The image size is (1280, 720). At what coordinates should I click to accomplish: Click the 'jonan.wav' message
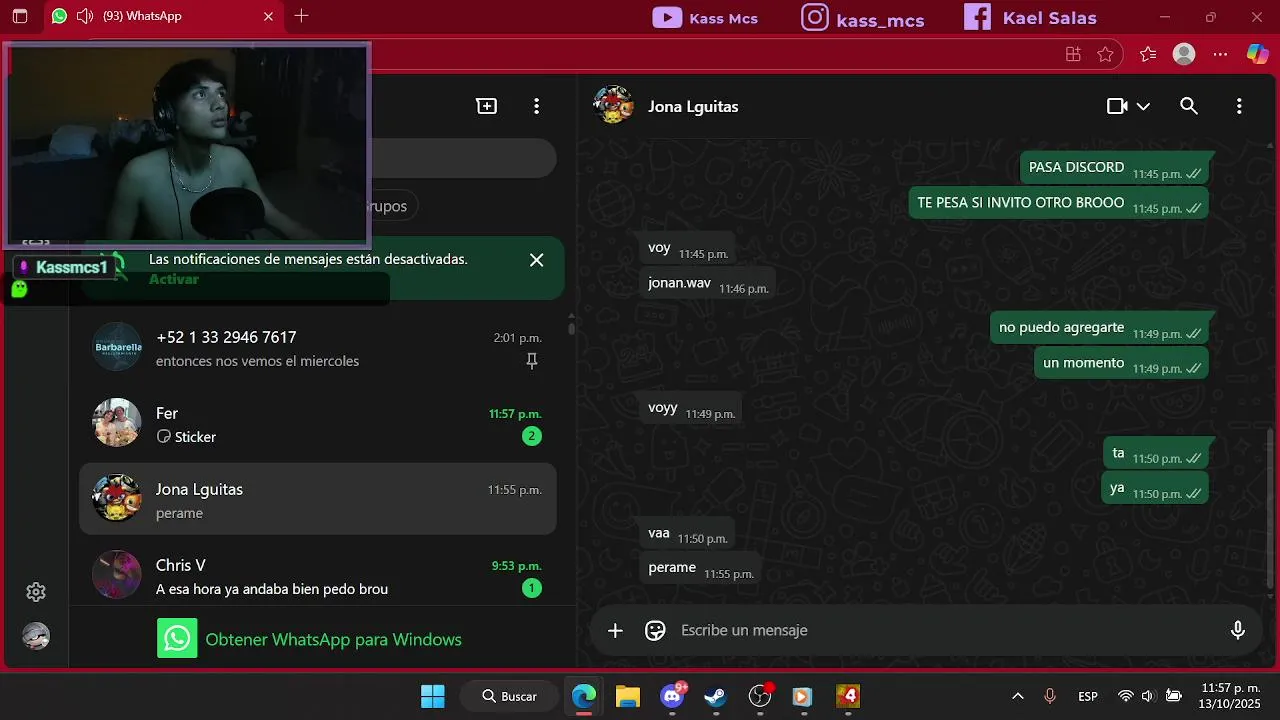(707, 283)
